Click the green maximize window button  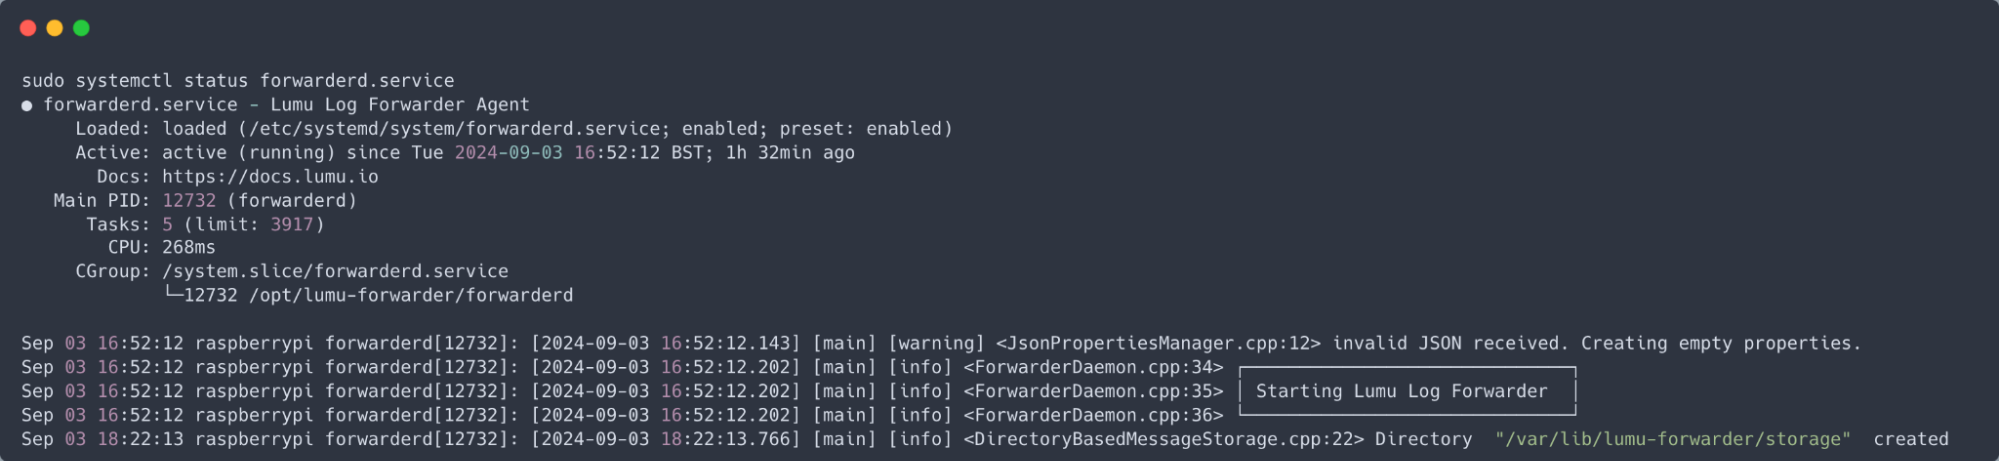tap(82, 28)
